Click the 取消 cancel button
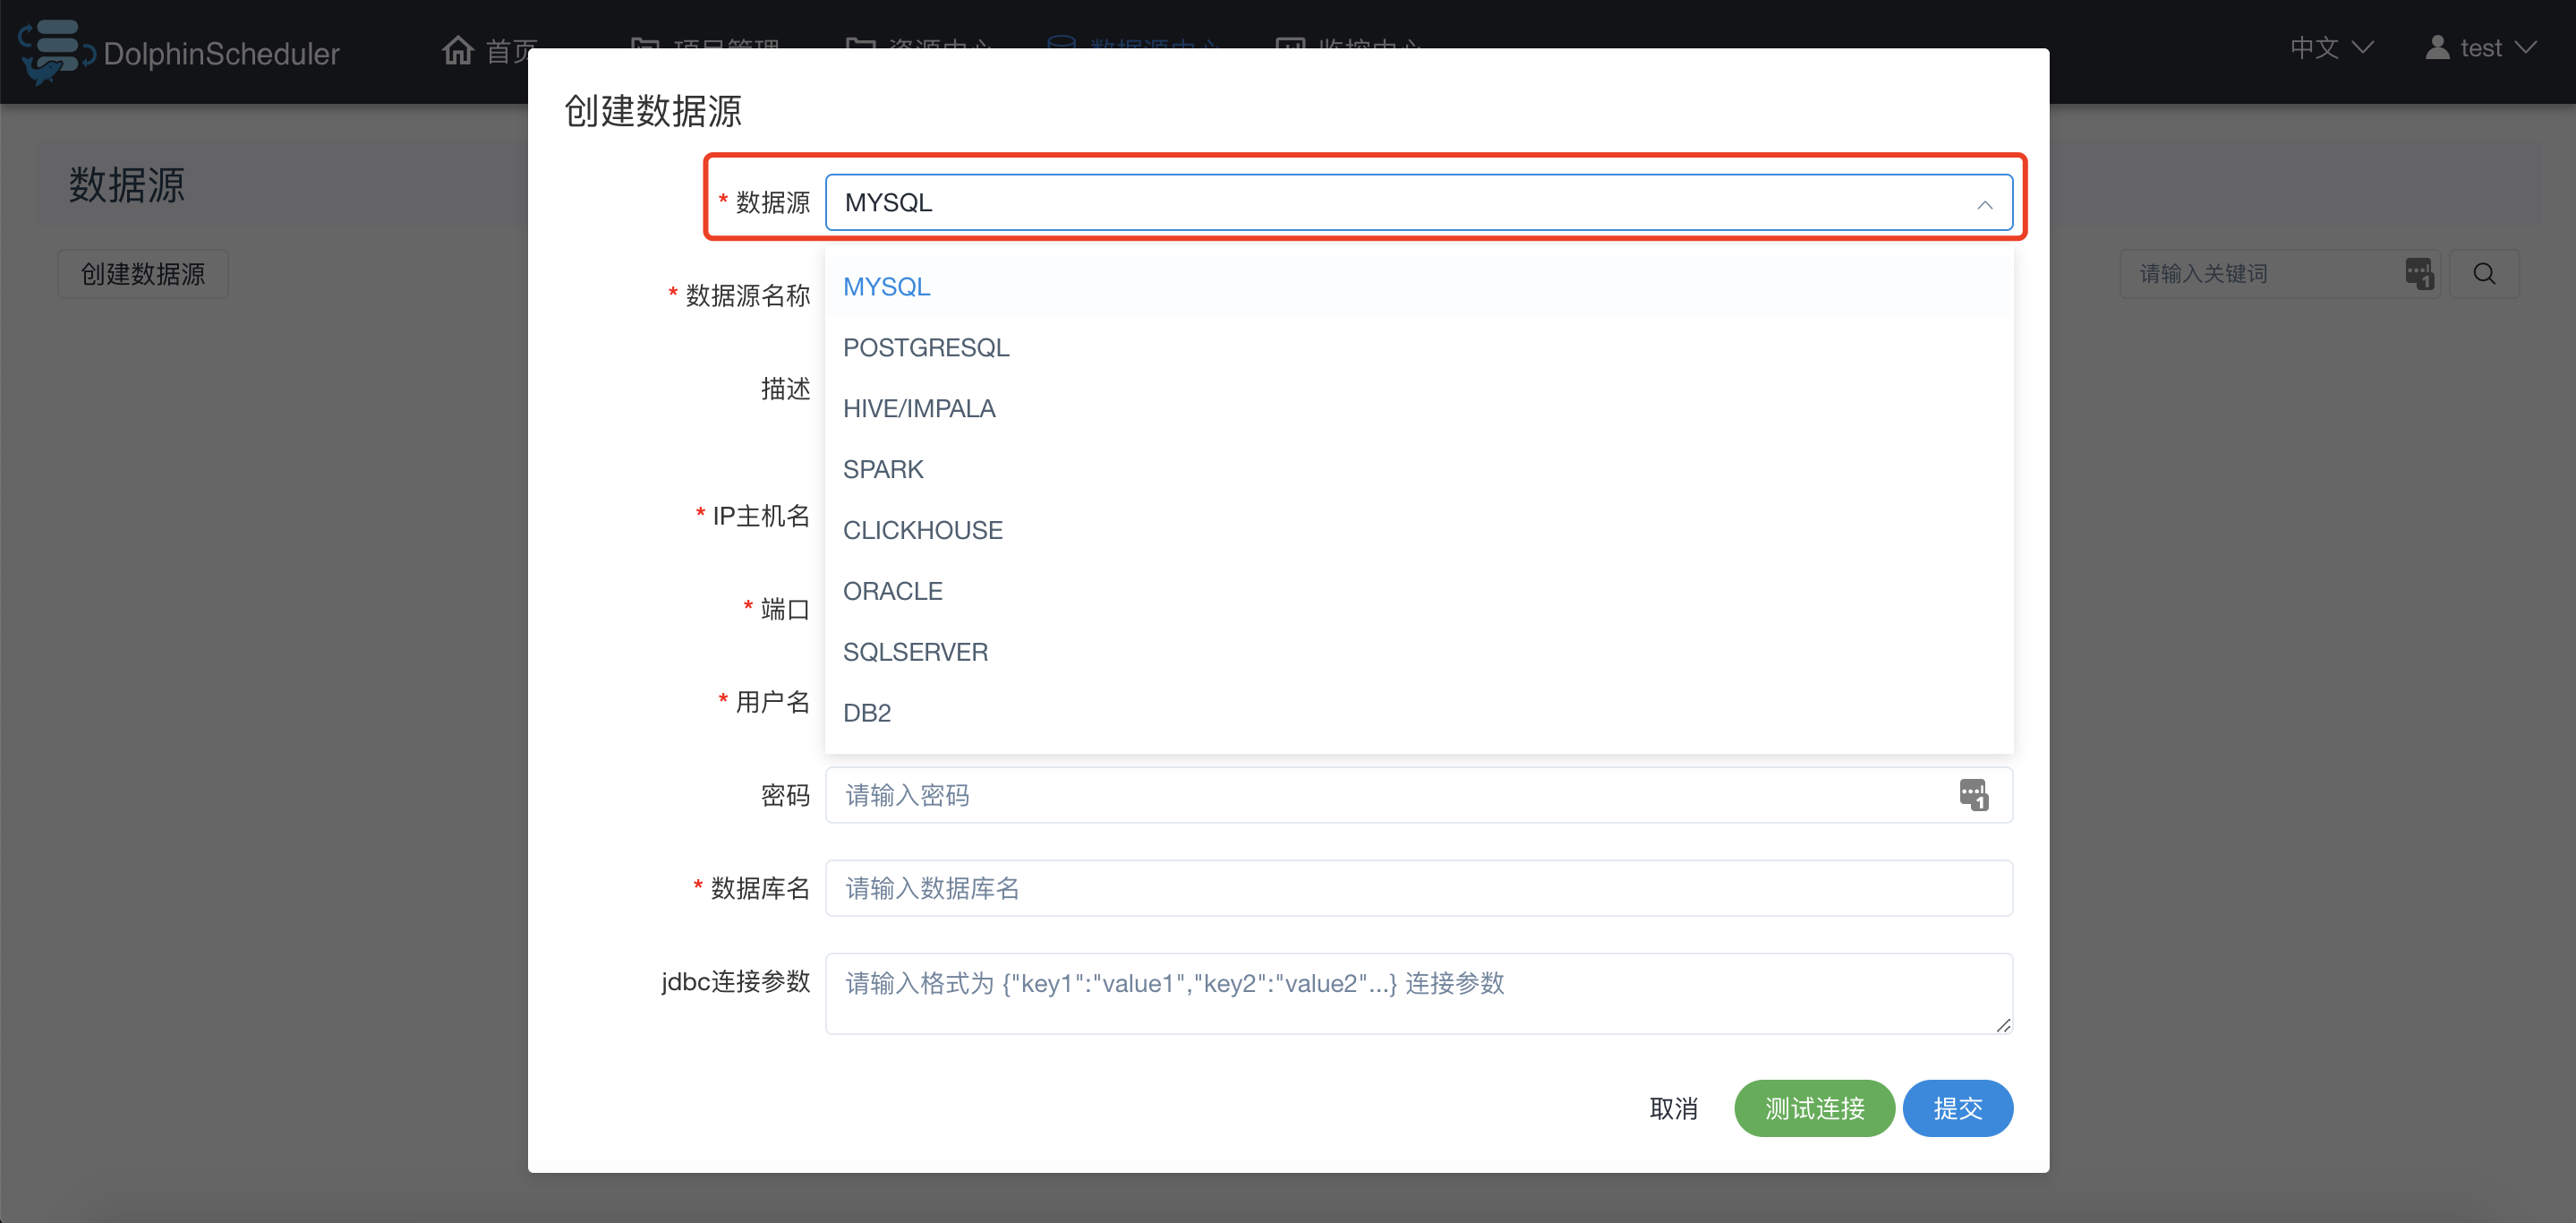 click(x=1673, y=1108)
